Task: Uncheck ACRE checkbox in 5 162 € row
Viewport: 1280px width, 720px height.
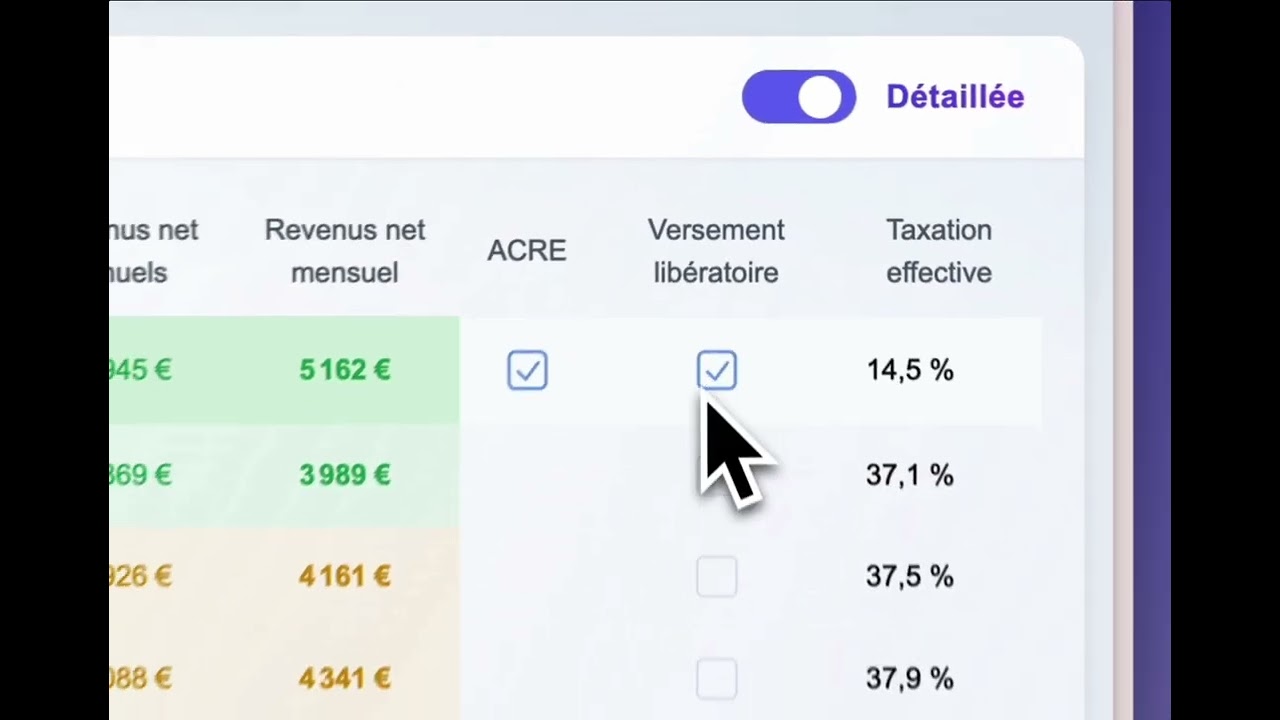Action: pos(527,370)
